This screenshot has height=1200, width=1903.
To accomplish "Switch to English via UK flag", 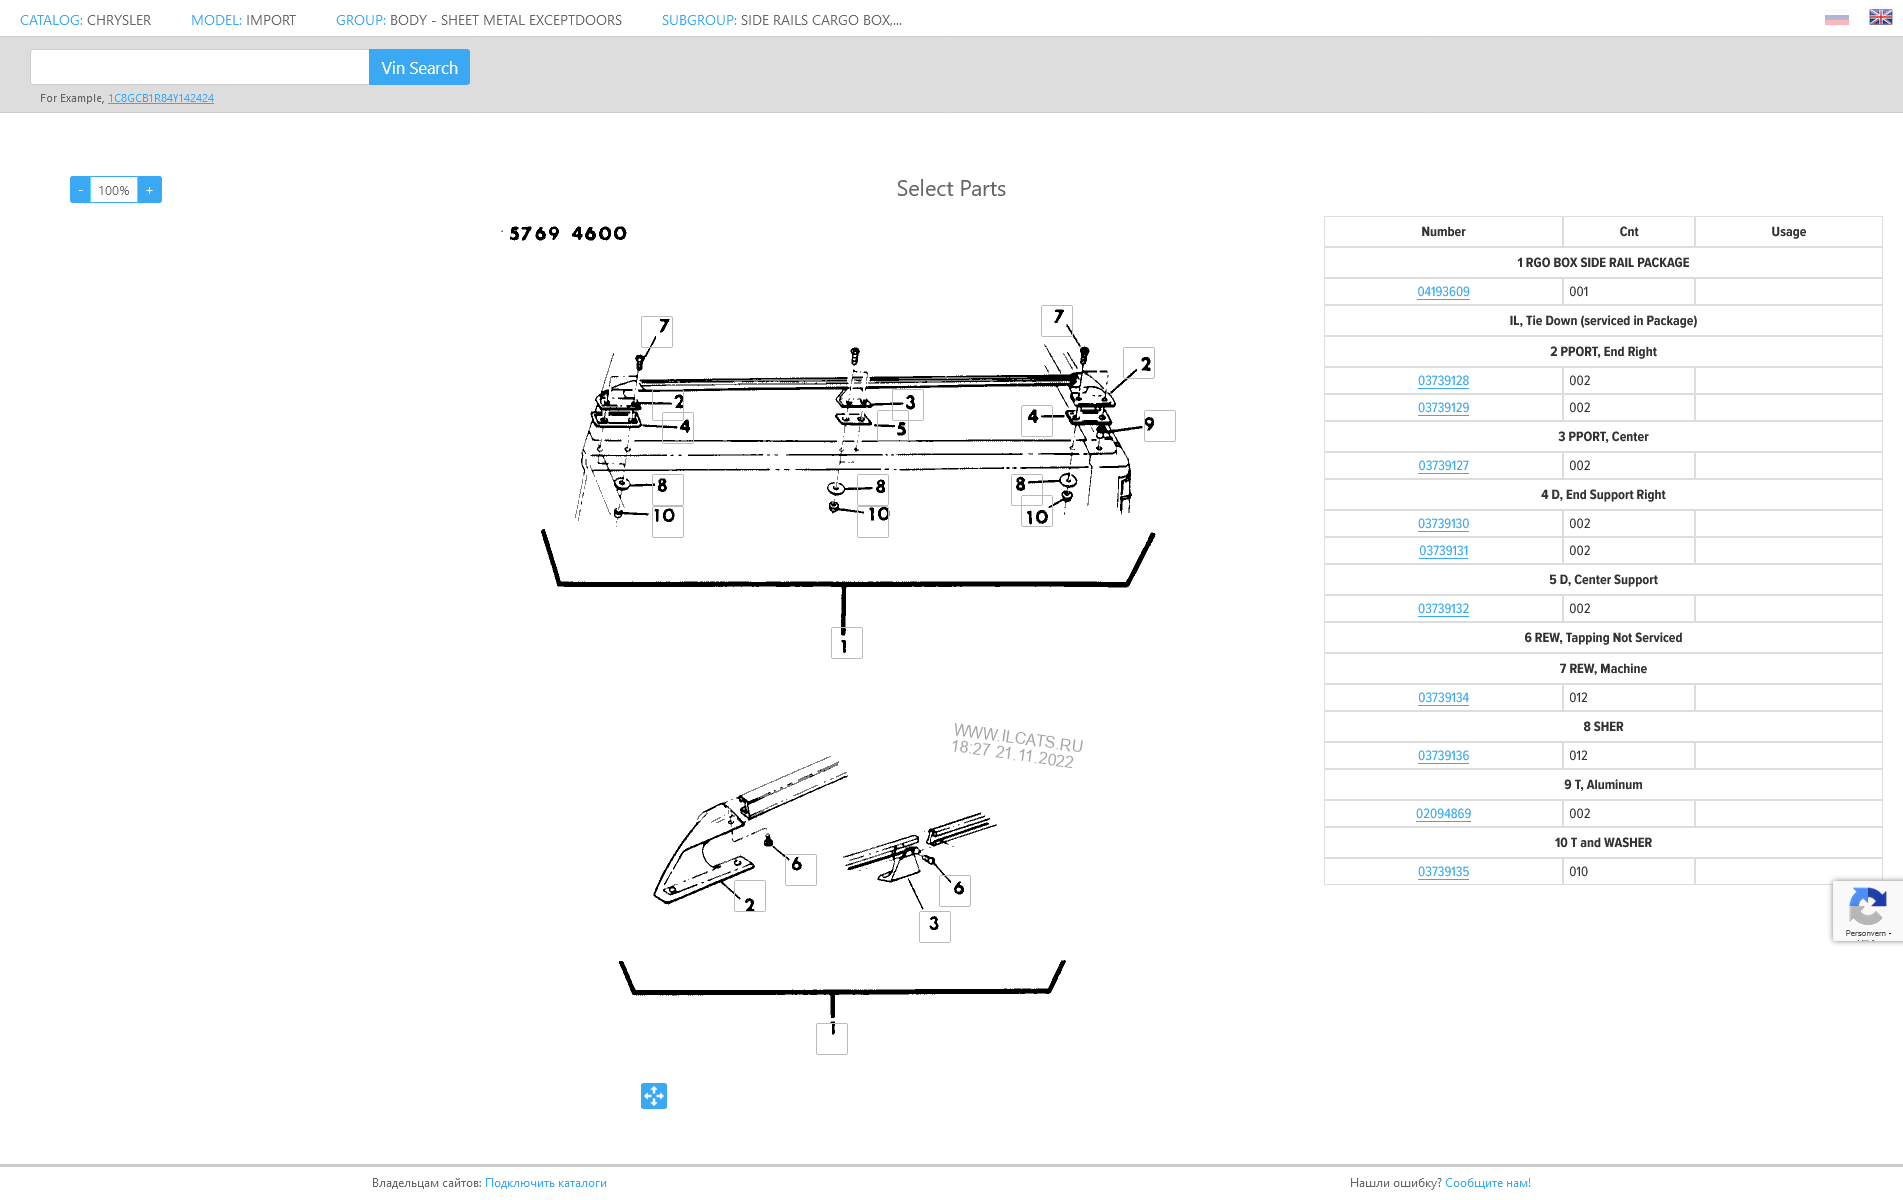I will coord(1880,17).
